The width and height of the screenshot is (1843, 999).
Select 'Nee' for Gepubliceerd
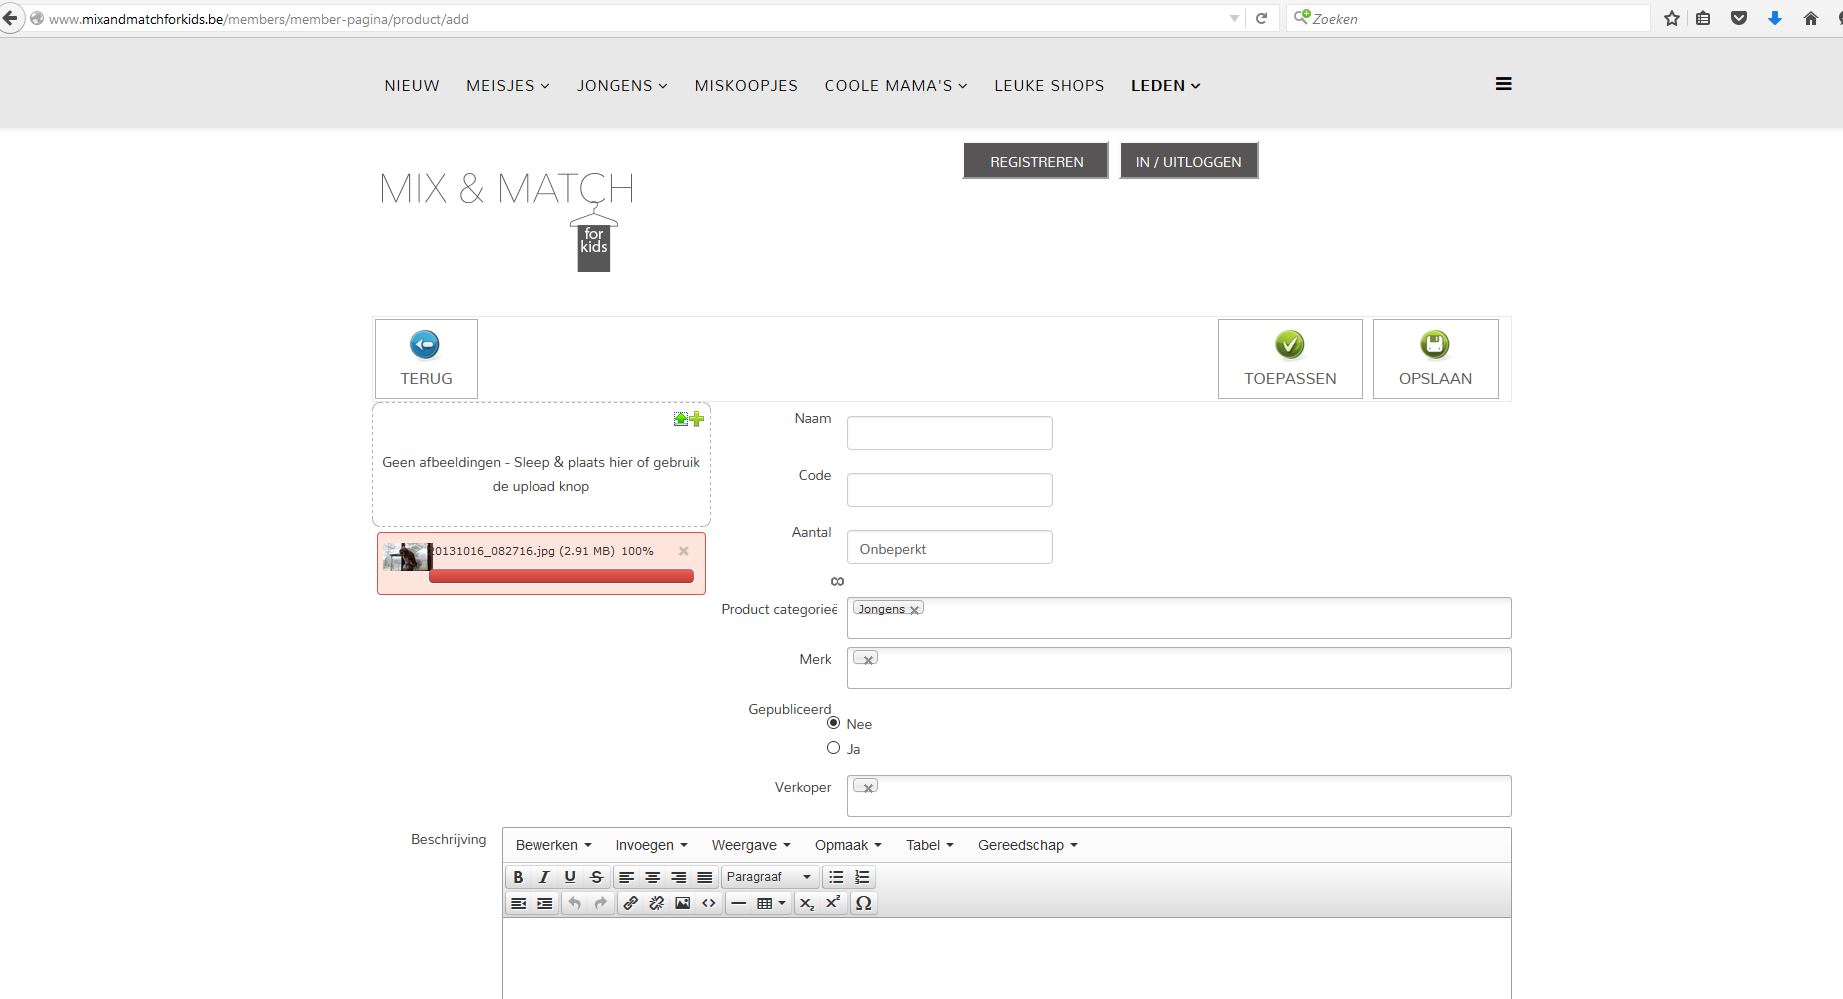pos(834,723)
